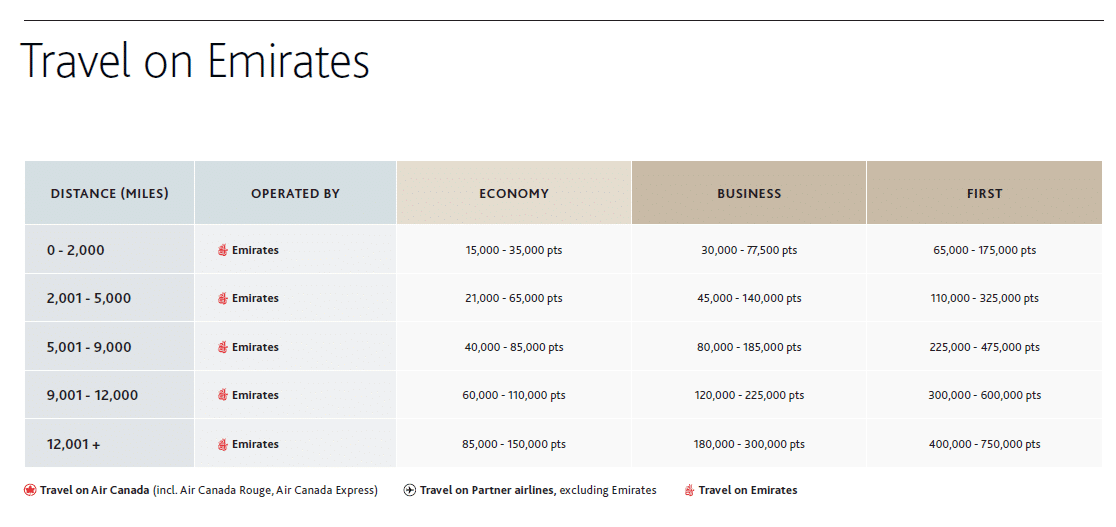Click the Operated By column header
This screenshot has width=1116, height=527.
point(295,193)
